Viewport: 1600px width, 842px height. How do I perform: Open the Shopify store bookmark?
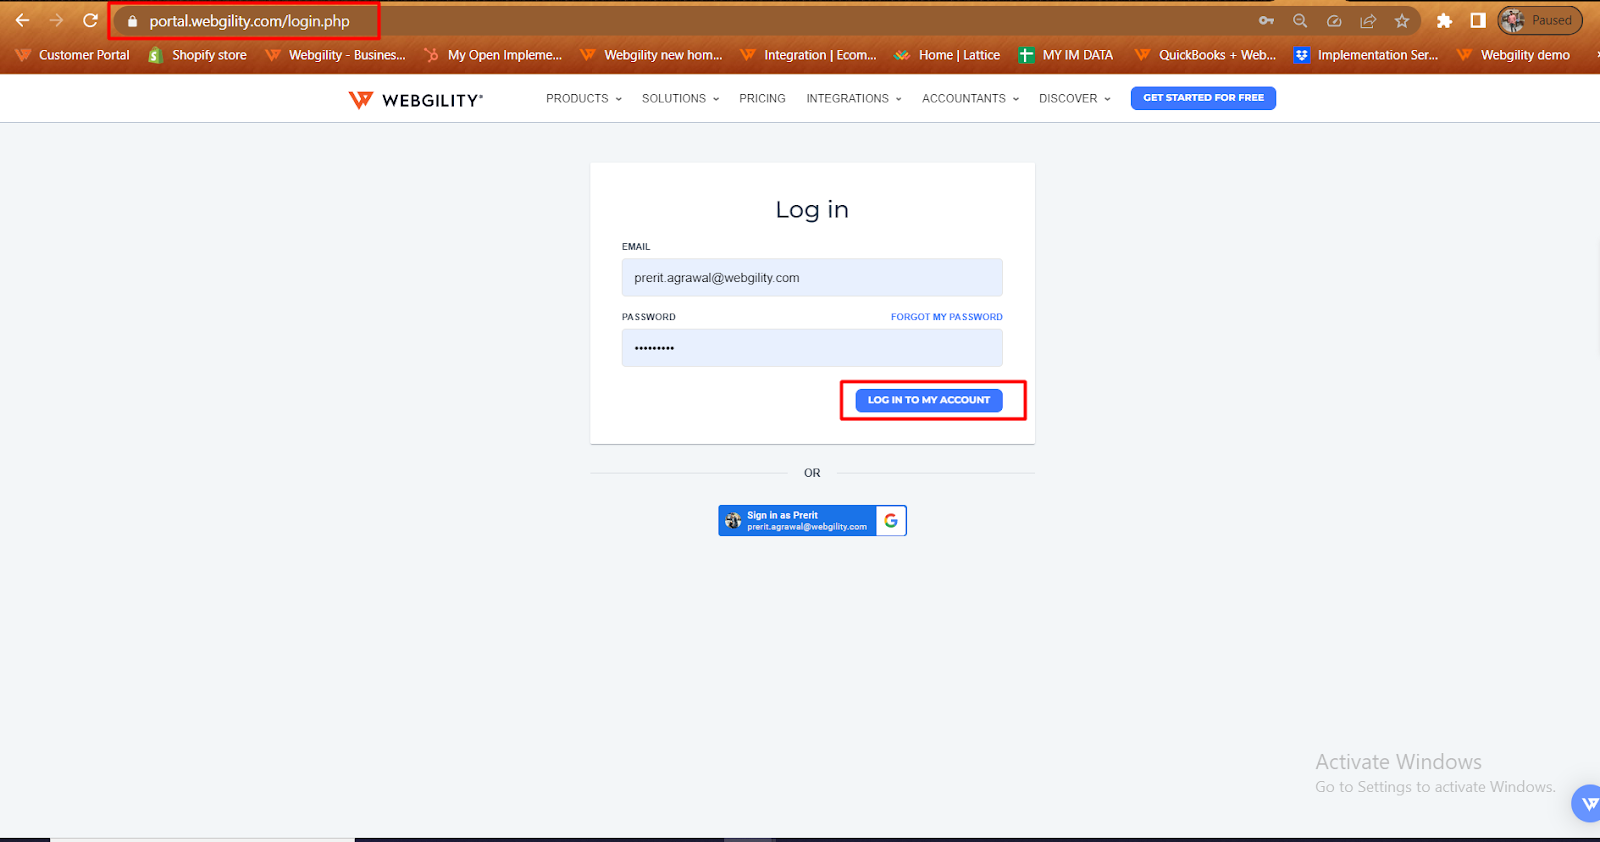point(198,55)
